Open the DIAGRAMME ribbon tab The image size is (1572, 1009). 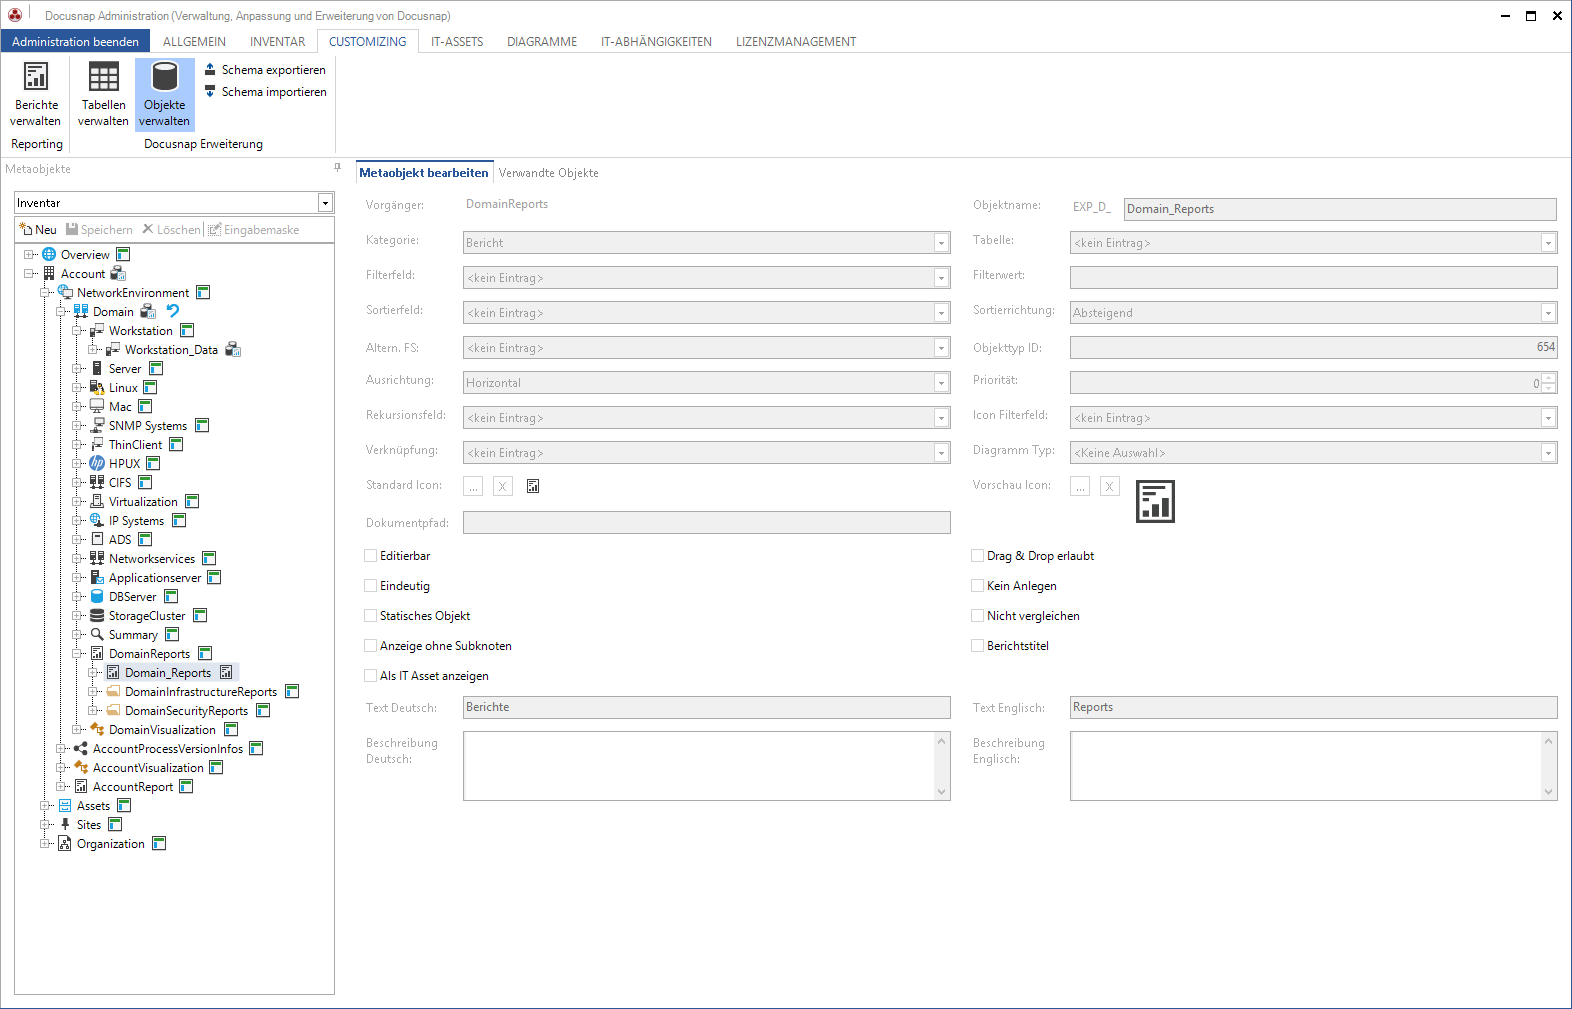click(542, 42)
